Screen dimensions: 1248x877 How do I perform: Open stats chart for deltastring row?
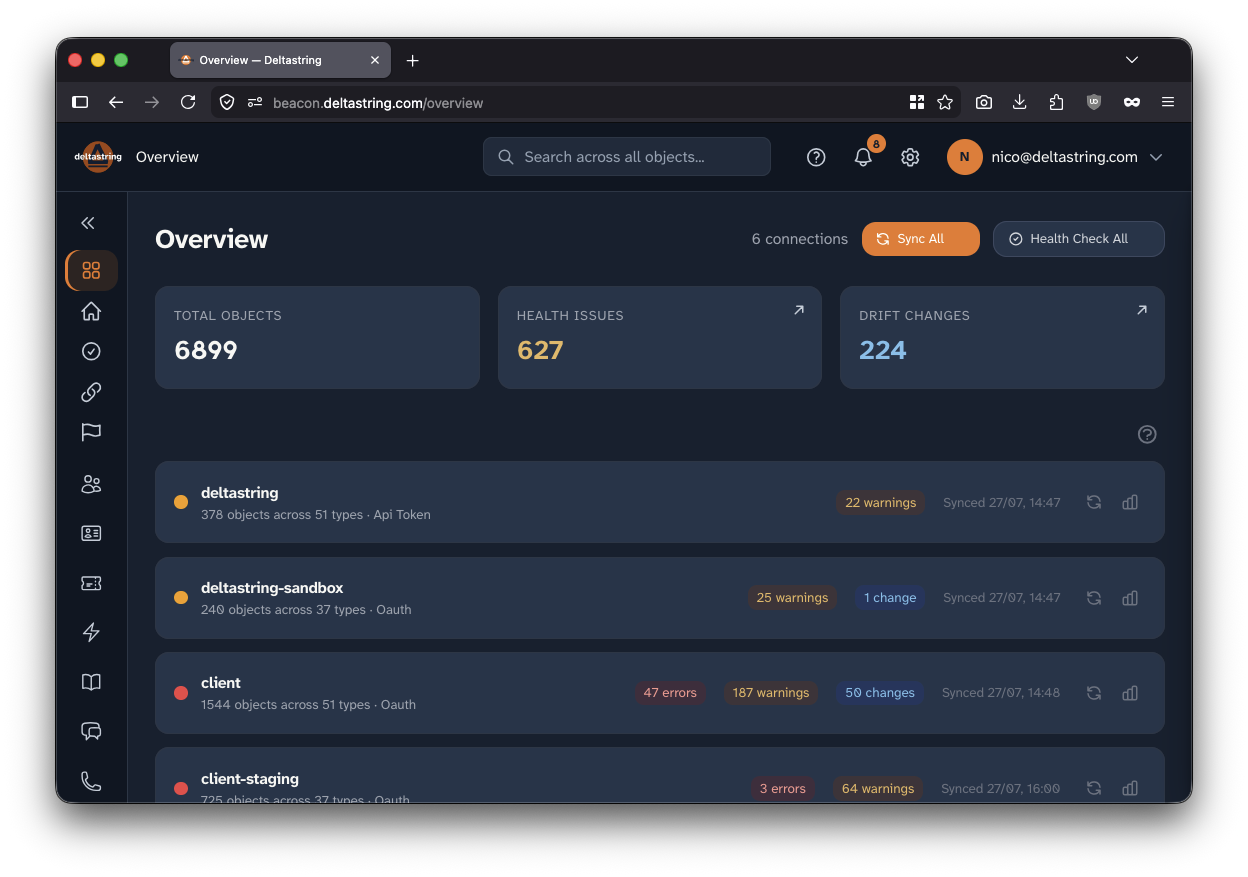click(x=1130, y=502)
